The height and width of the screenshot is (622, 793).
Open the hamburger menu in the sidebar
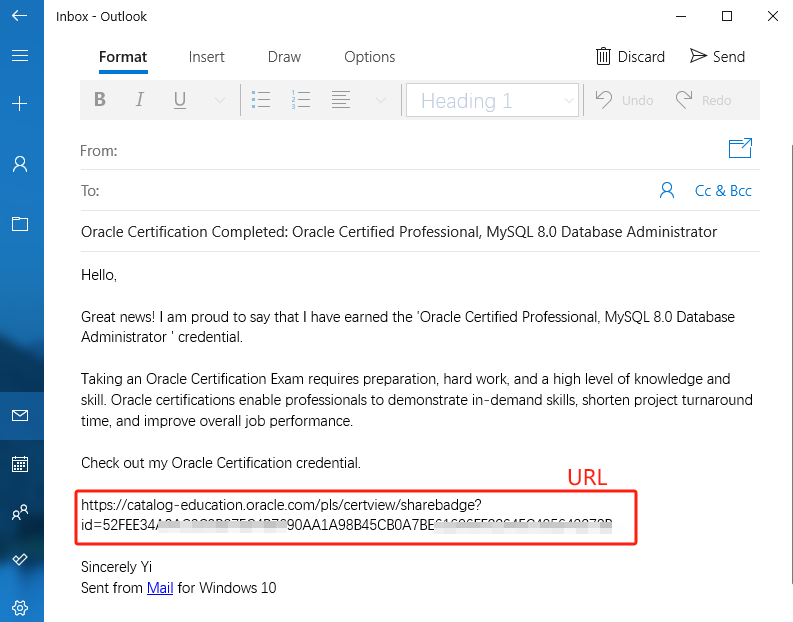coord(20,55)
